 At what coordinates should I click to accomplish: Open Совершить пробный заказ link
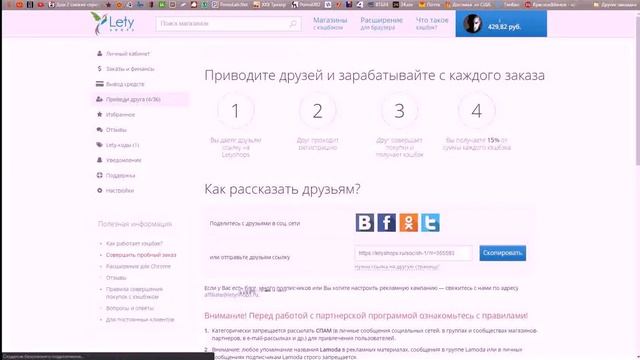coord(141,255)
